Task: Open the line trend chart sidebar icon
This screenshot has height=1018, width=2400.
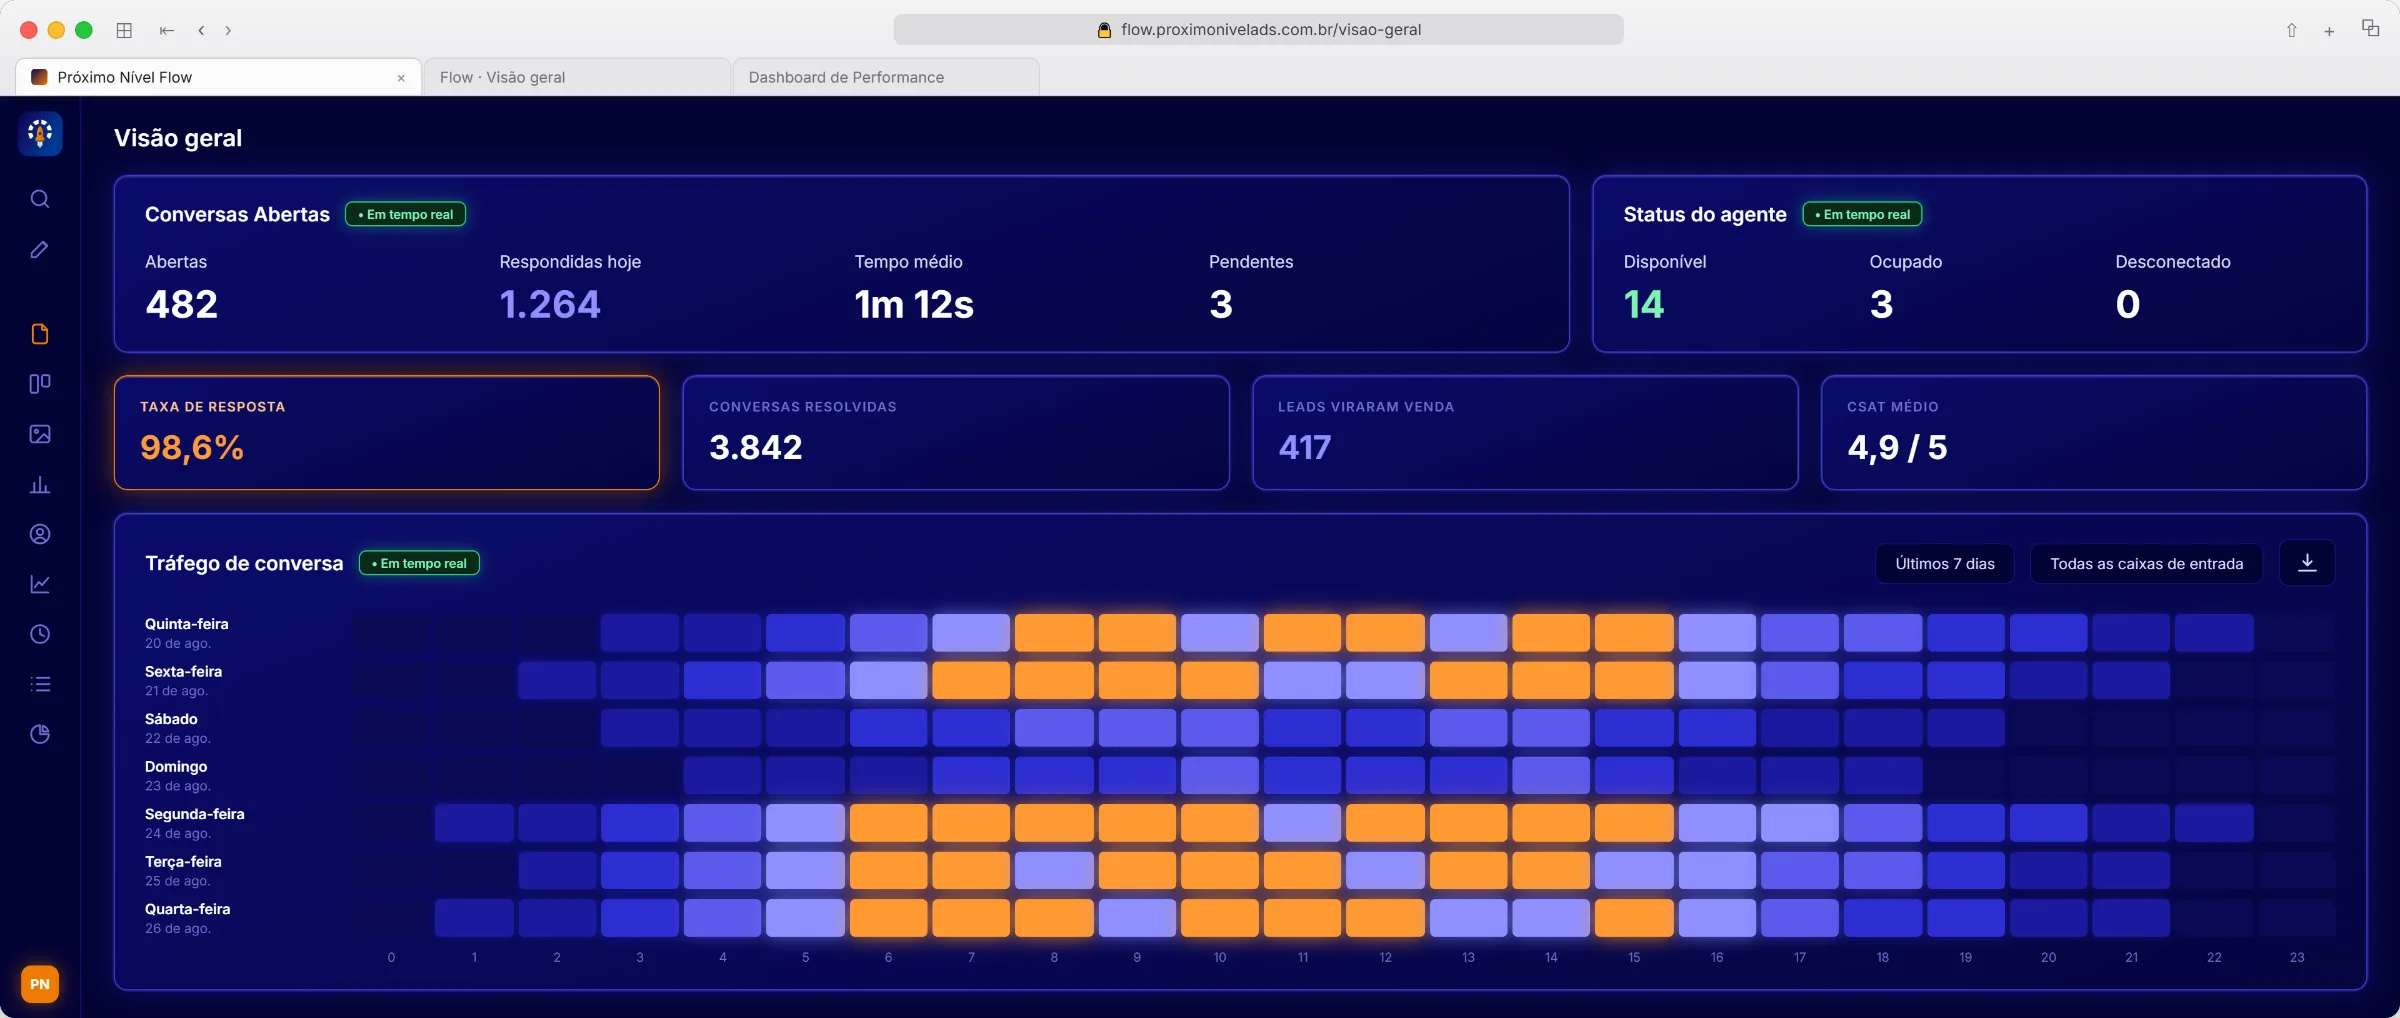Action: pyautogui.click(x=40, y=584)
